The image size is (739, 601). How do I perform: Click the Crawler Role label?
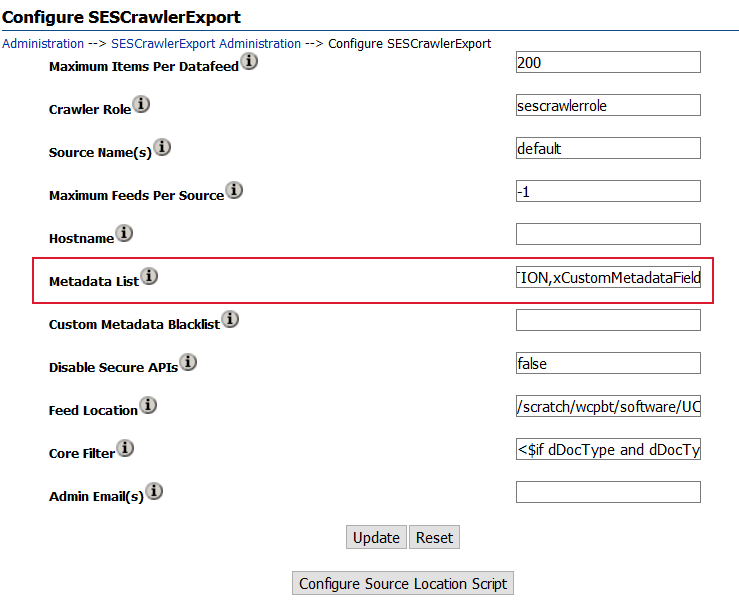pyautogui.click(x=90, y=109)
